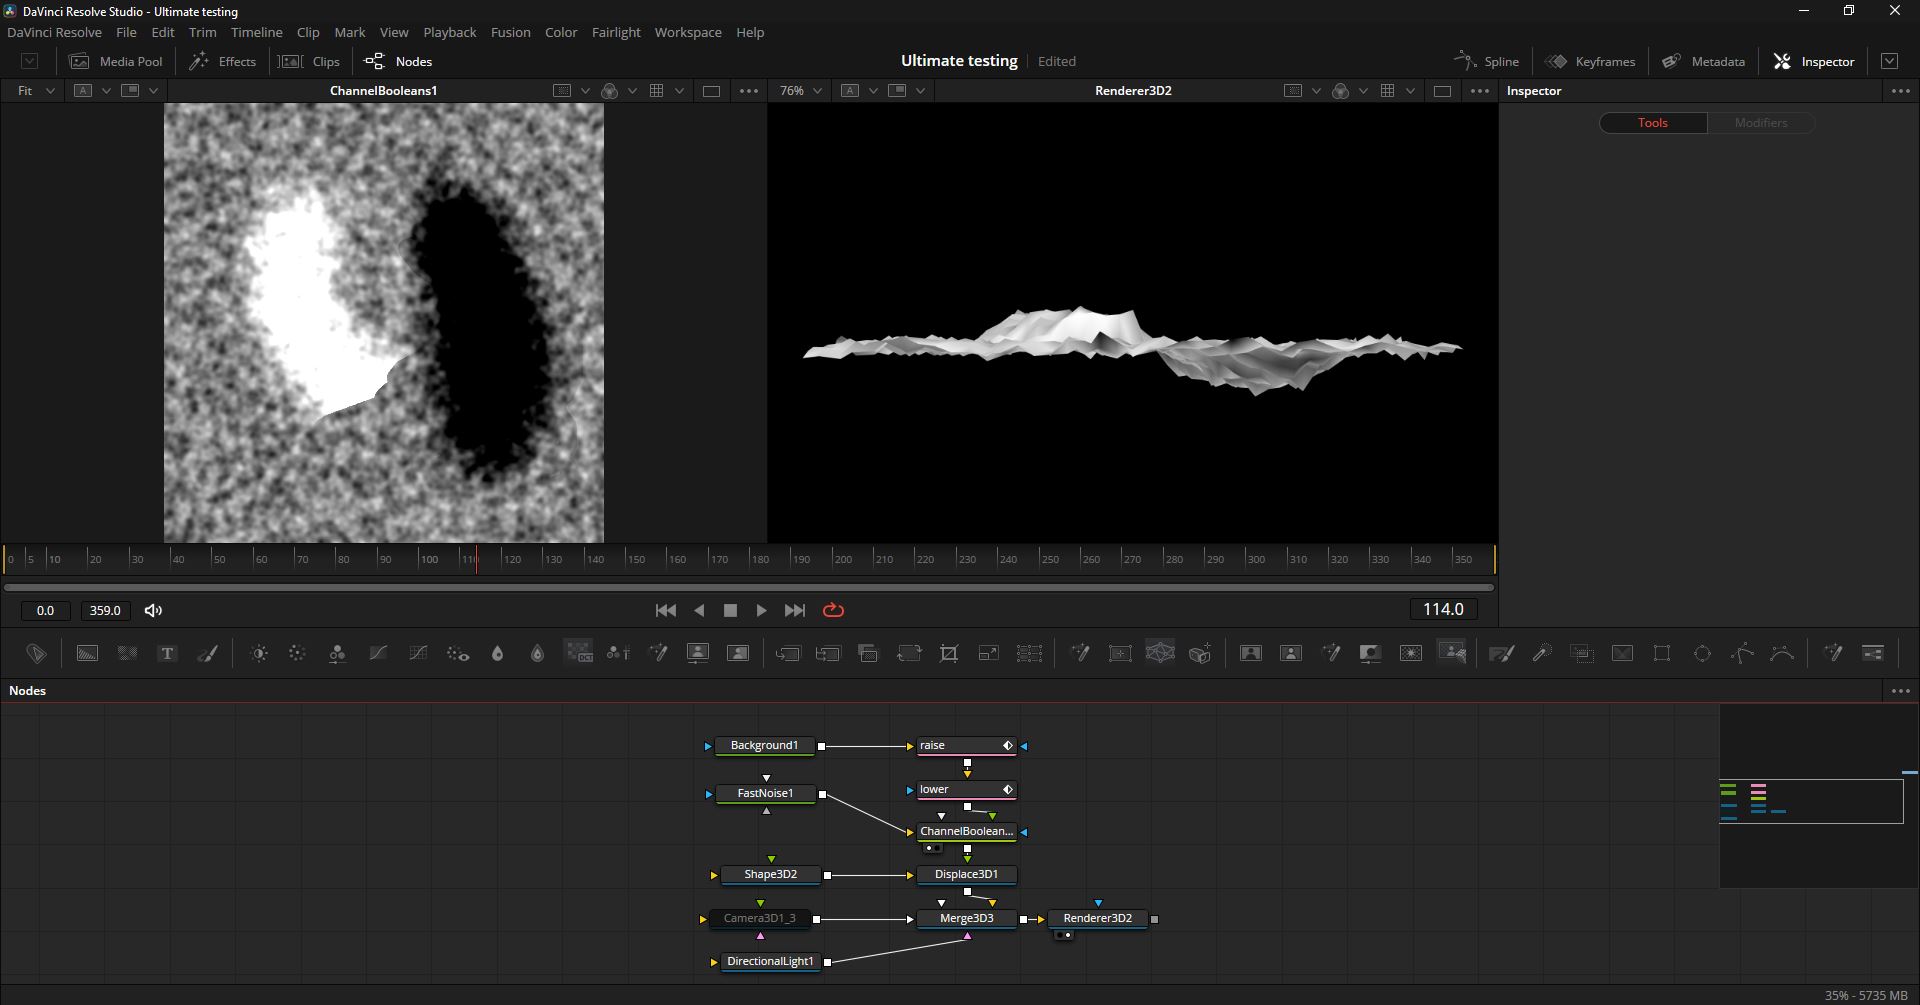1920x1005 pixels.
Task: Toggle grid guides in left viewer
Action: click(x=656, y=90)
